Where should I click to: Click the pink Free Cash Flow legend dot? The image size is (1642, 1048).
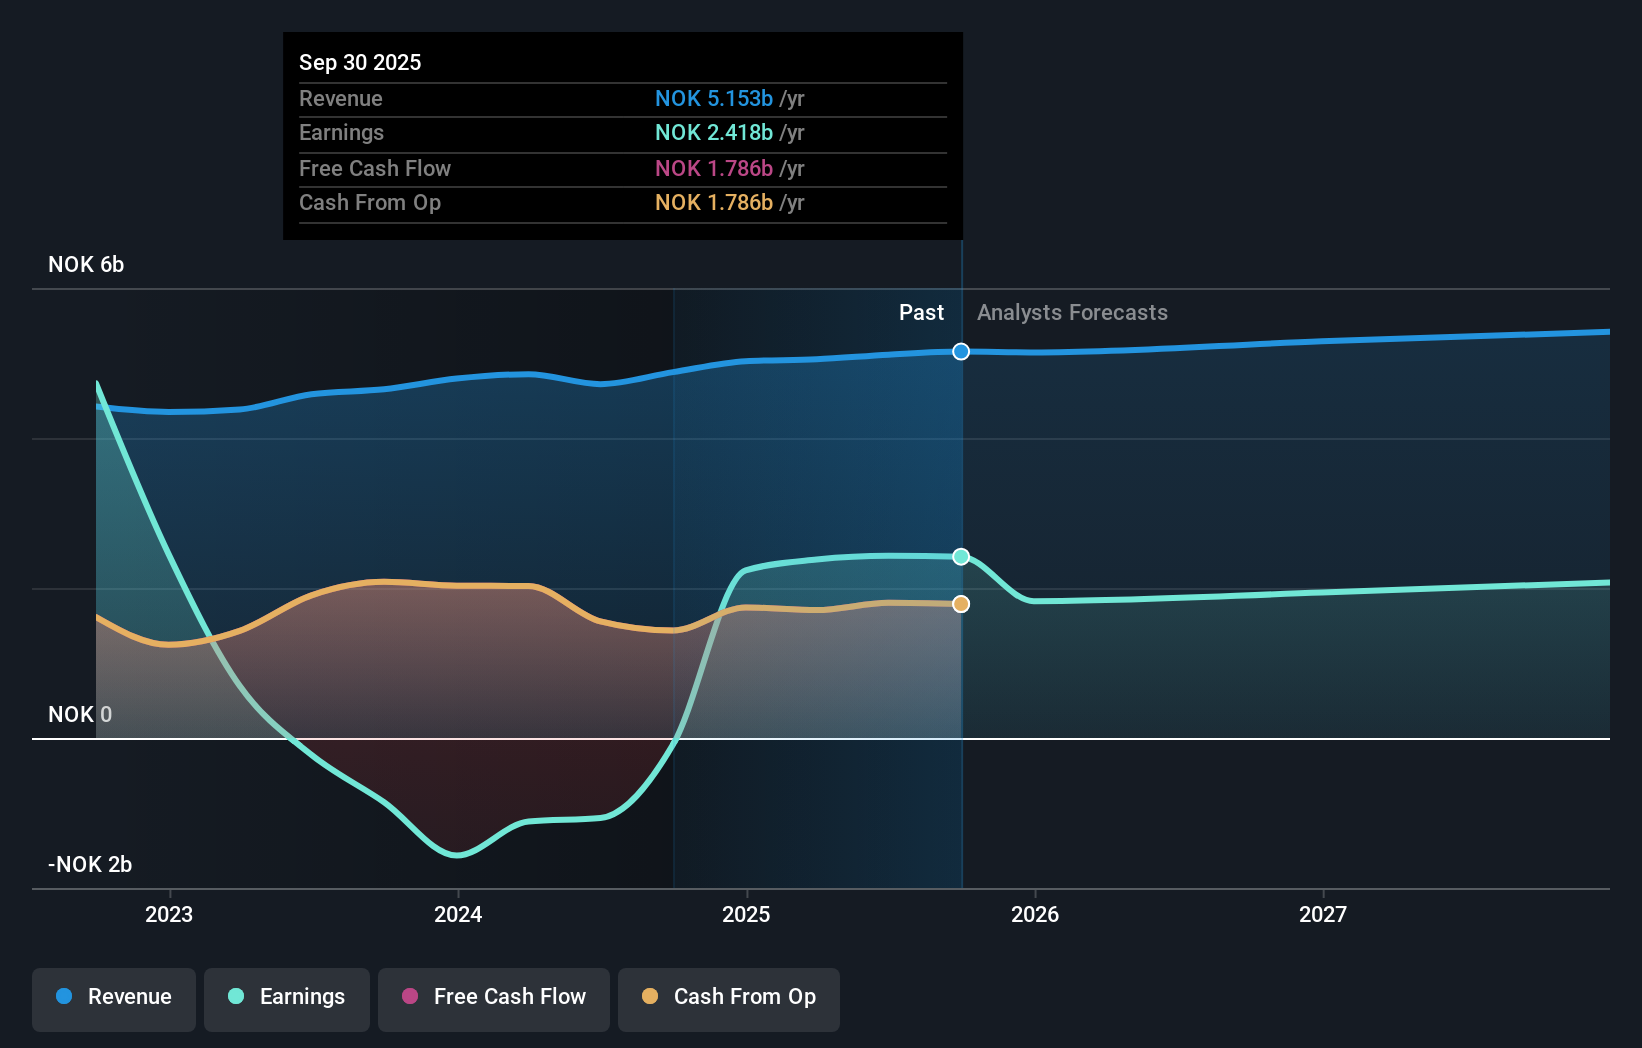click(x=408, y=997)
